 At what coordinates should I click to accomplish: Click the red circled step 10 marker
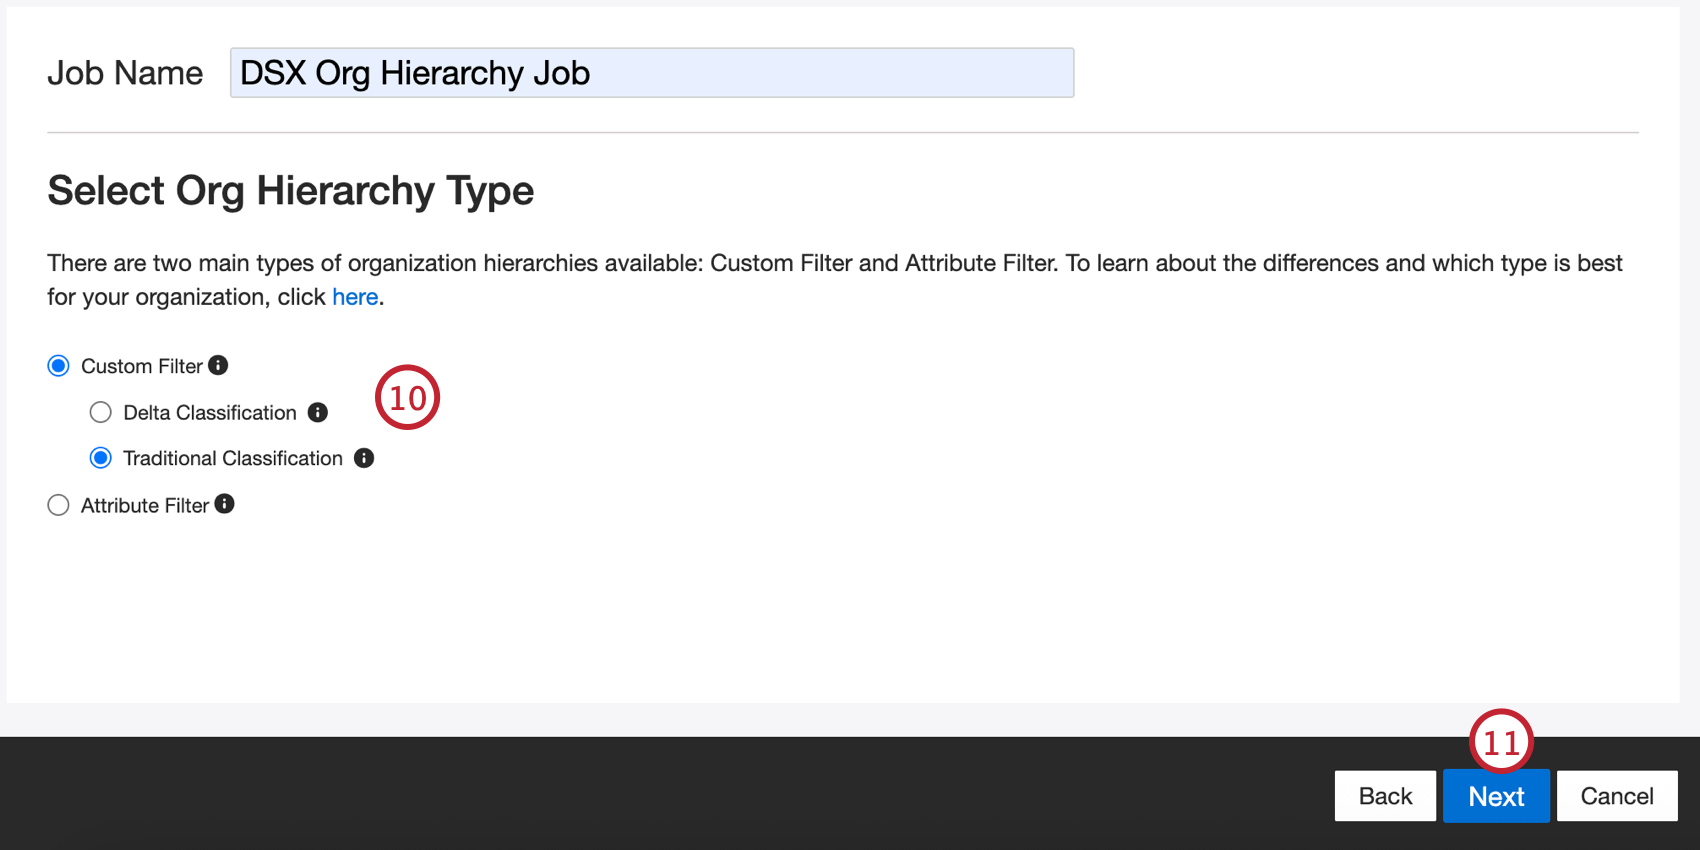[407, 397]
